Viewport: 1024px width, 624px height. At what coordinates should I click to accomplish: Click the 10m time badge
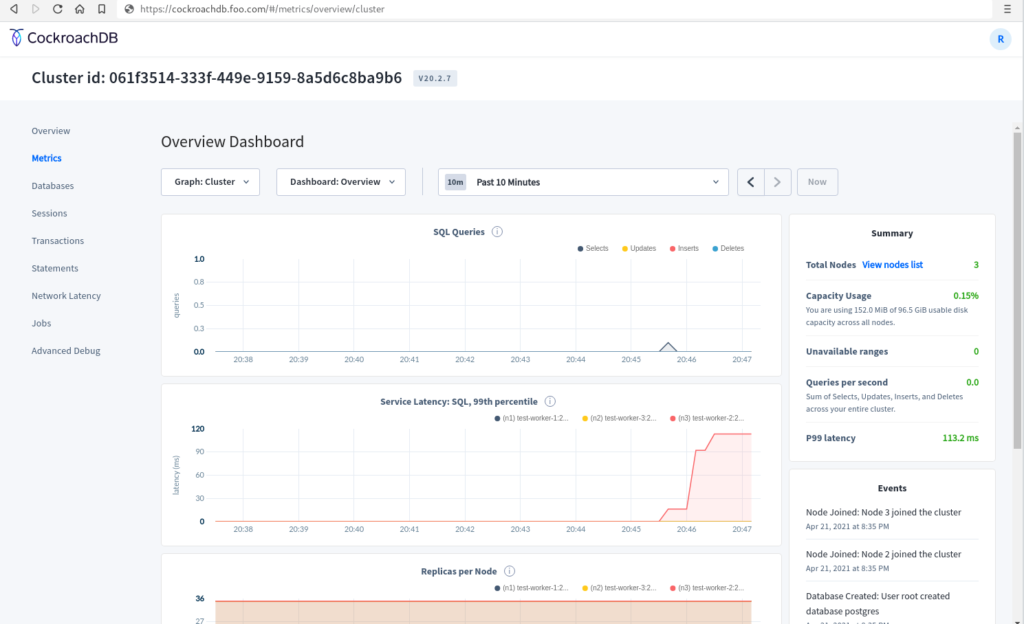tap(455, 182)
